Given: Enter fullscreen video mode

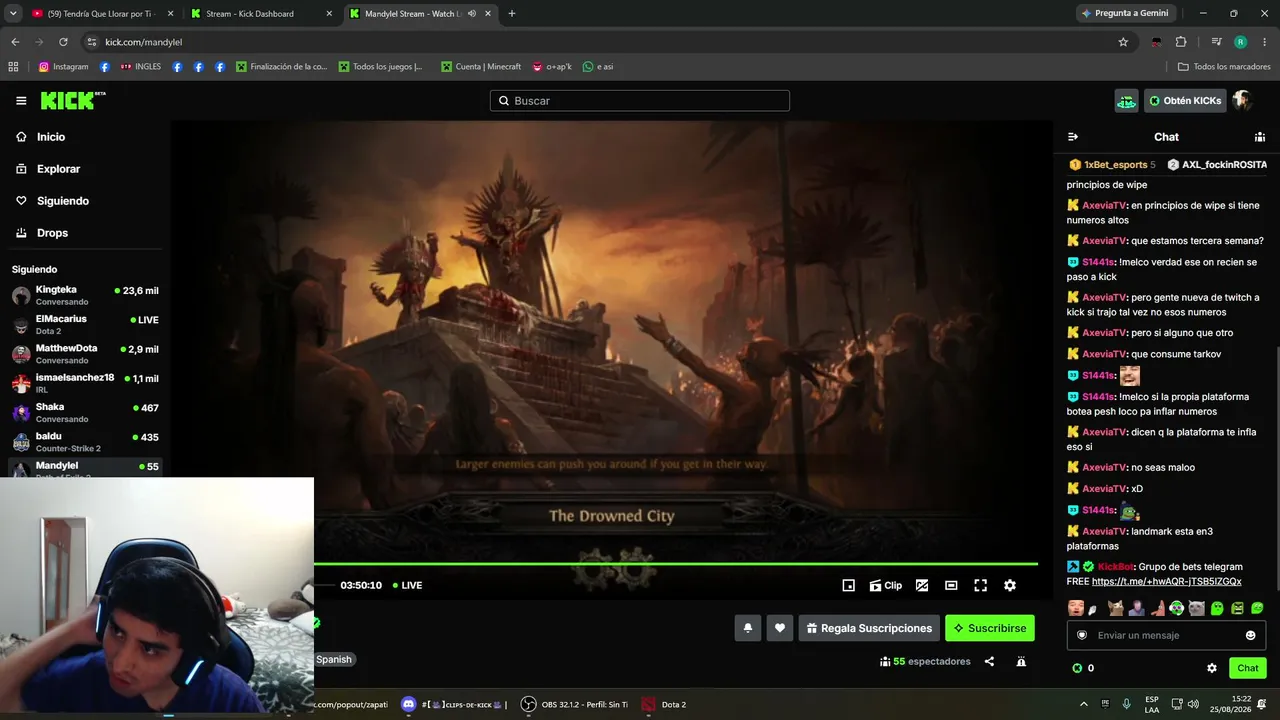Looking at the screenshot, I should 981,586.
